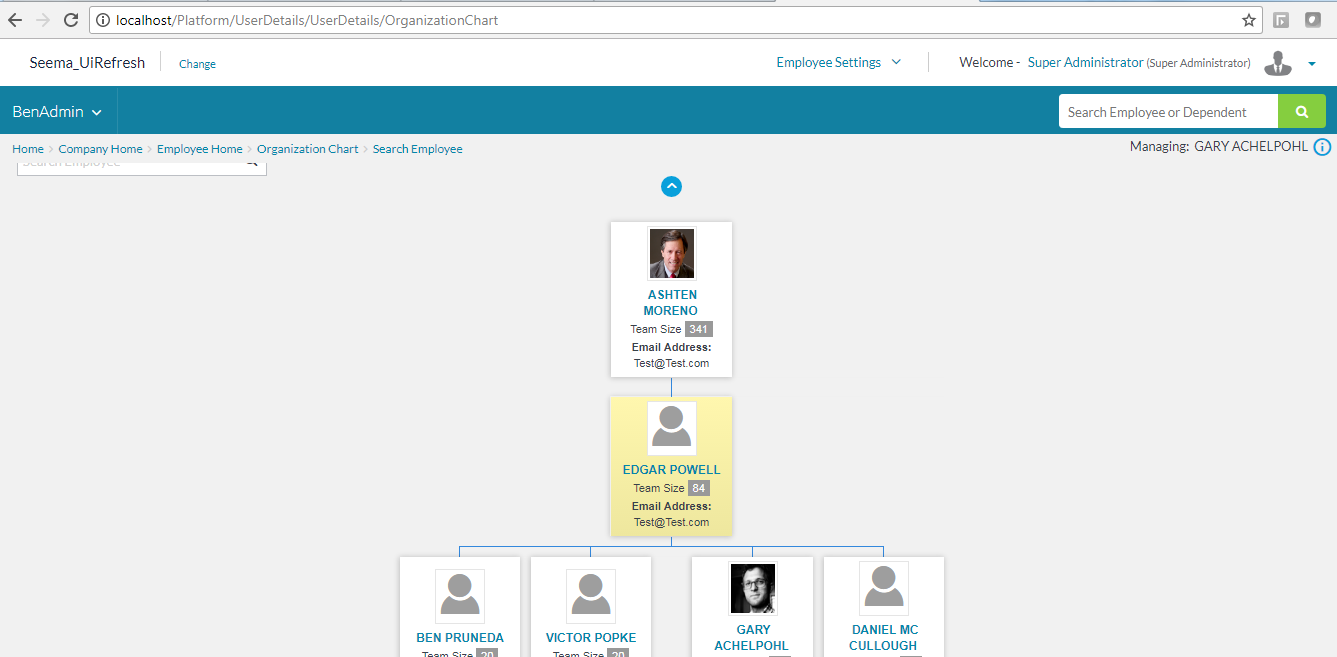This screenshot has height=657, width=1337.
Task: Open Employee Settings dropdown
Action: point(838,62)
